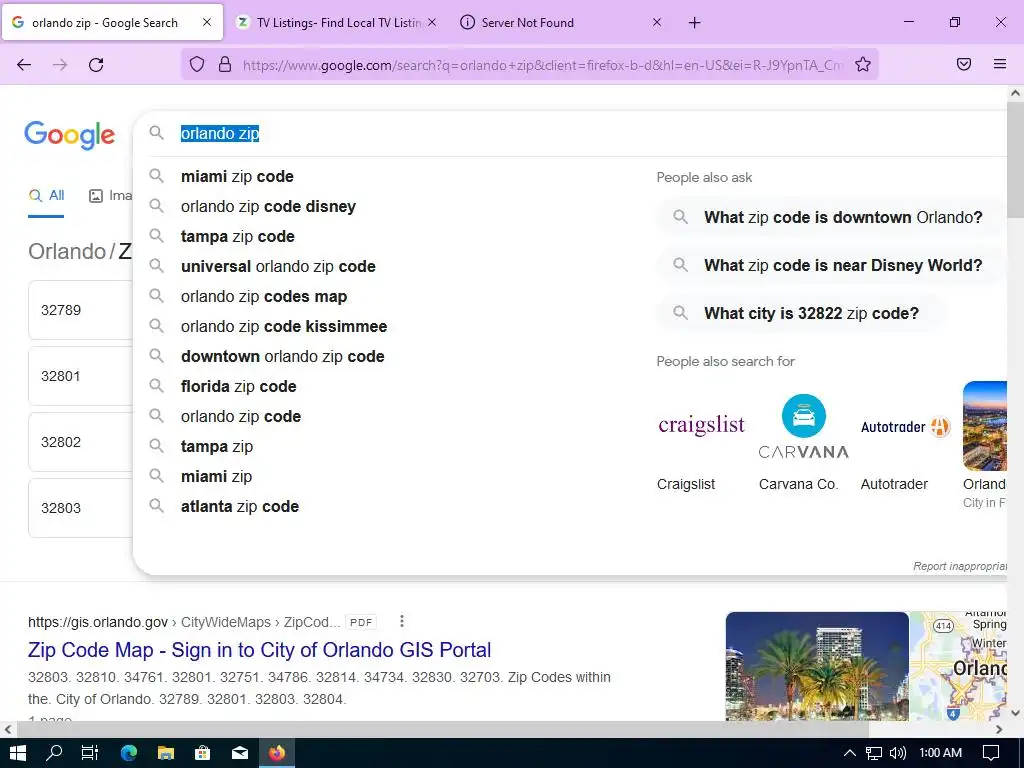Choose suggestion tampa zip code
Viewport: 1024px width, 768px height.
click(x=238, y=237)
